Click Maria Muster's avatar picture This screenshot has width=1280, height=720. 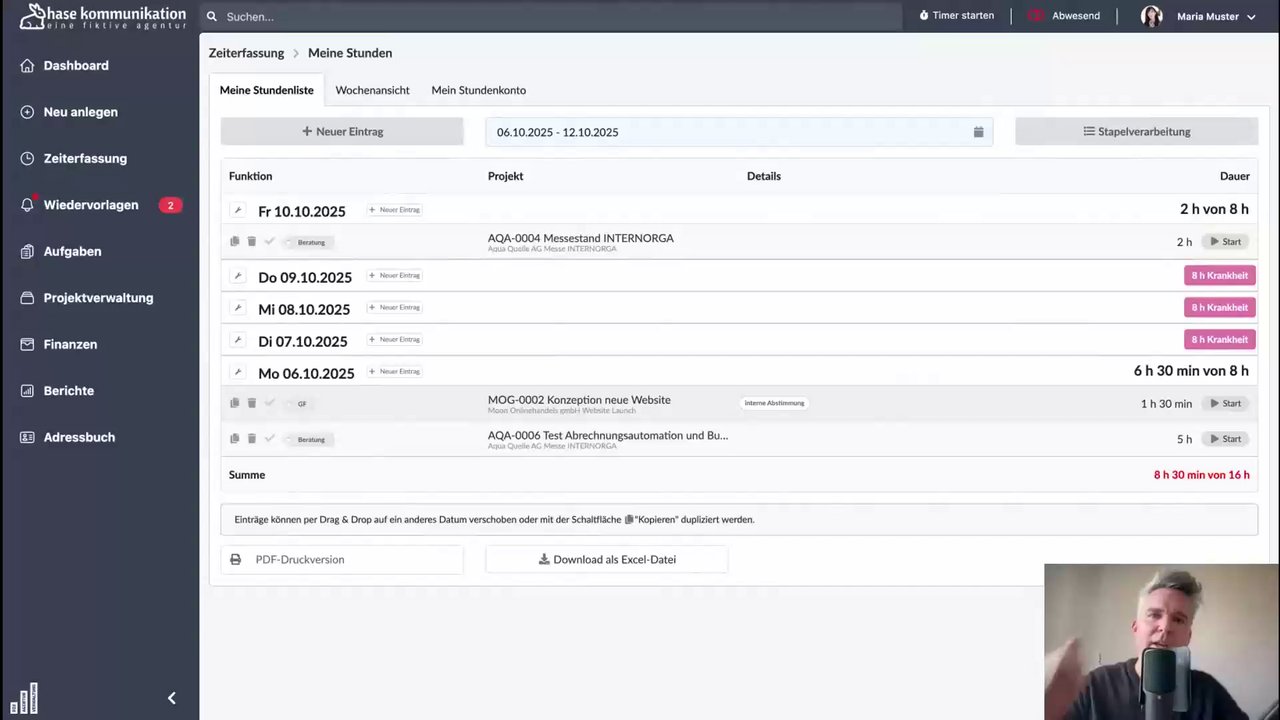(x=1152, y=16)
